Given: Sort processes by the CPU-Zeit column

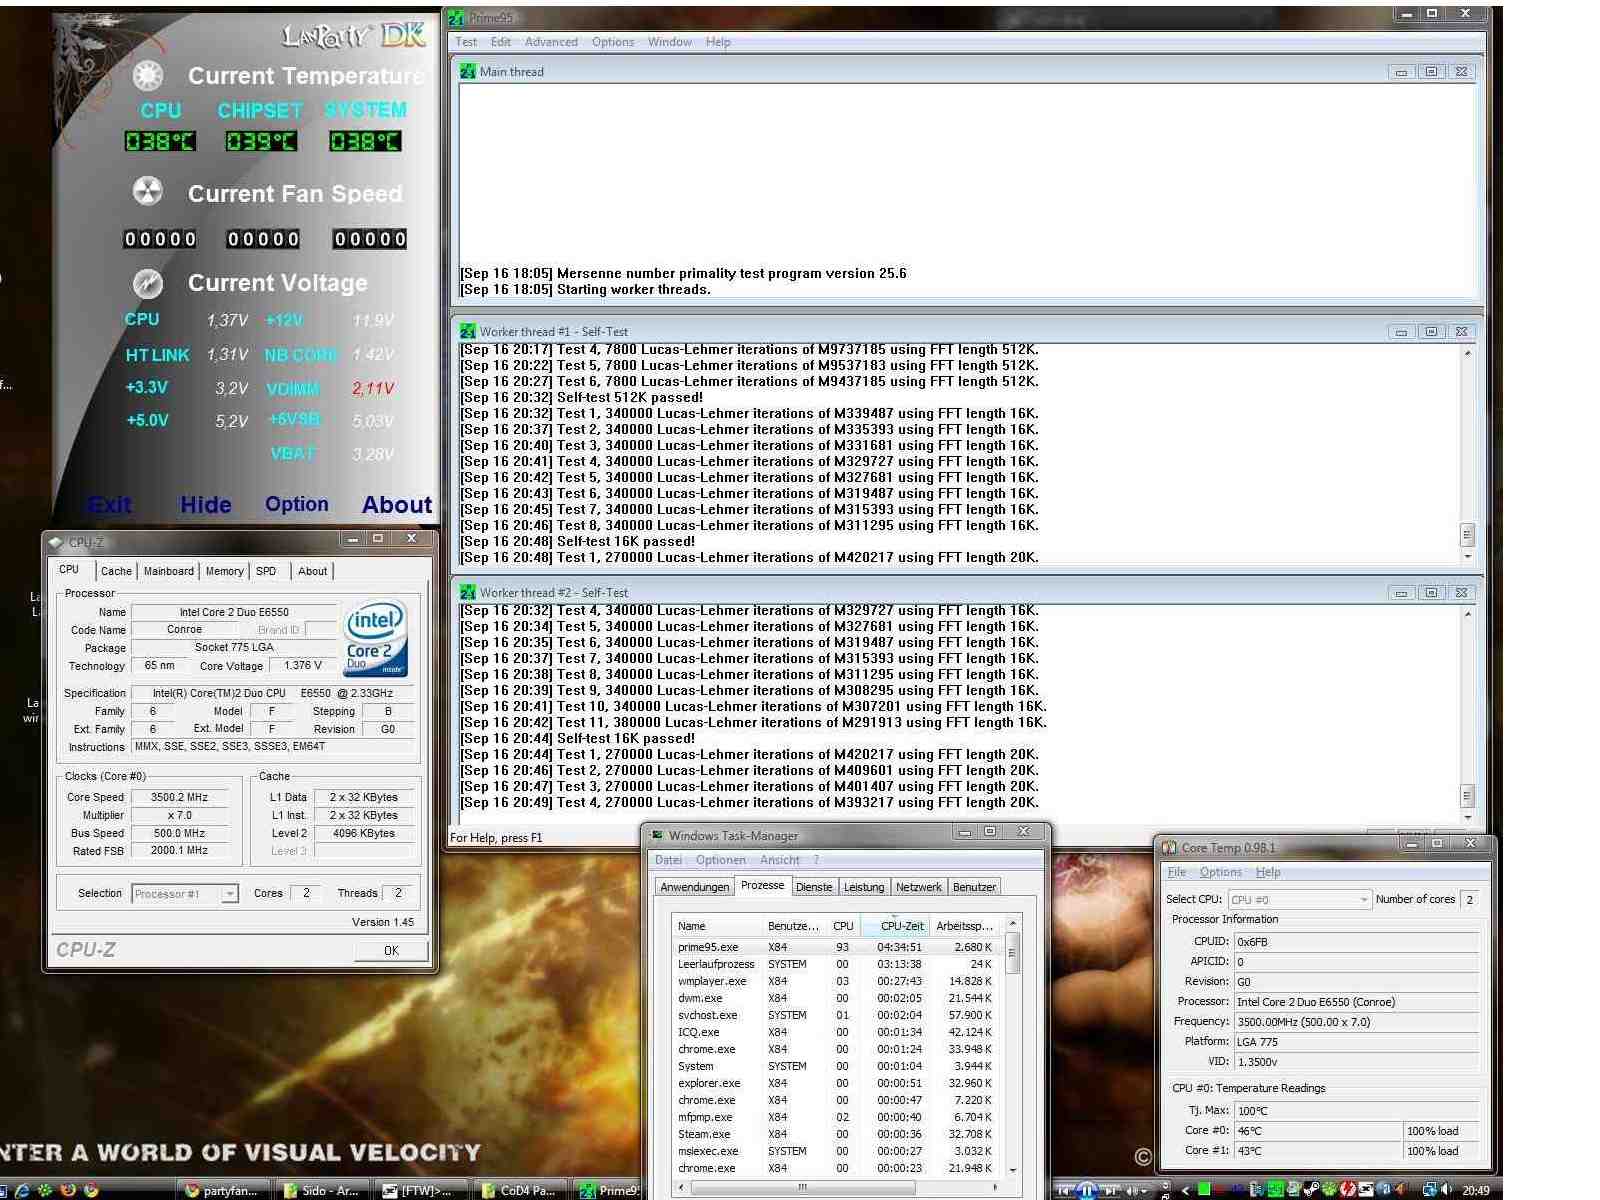Looking at the screenshot, I should click(895, 926).
